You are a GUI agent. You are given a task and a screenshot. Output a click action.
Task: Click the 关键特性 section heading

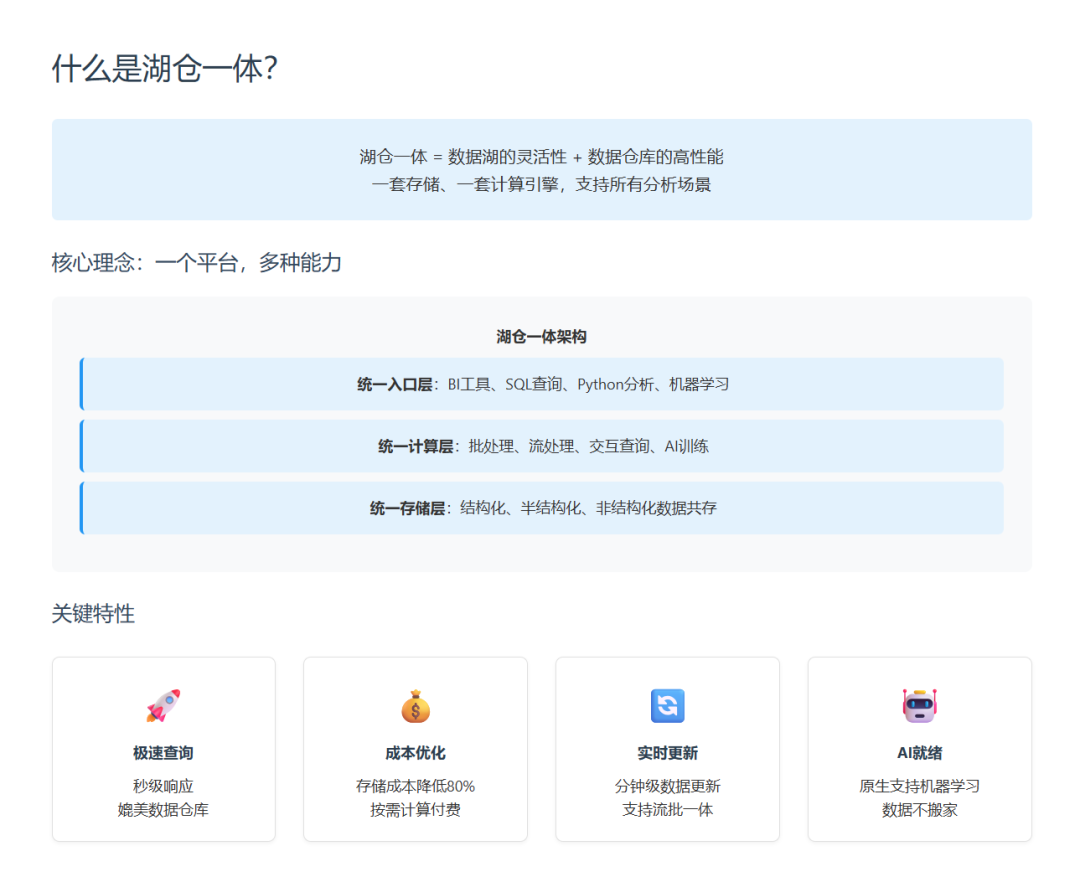tap(93, 613)
